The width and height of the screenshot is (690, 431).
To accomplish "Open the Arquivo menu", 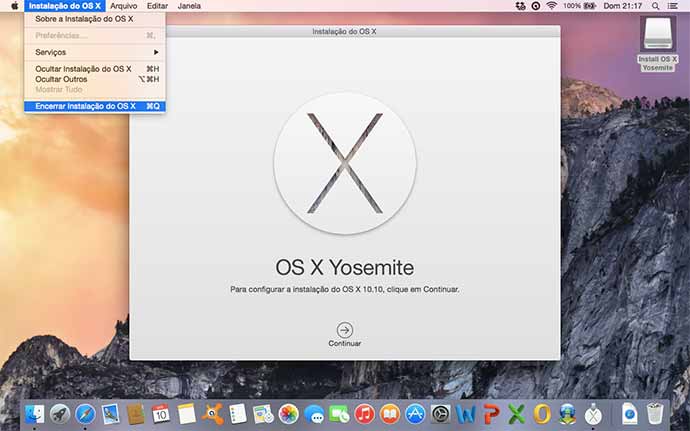I will click(x=124, y=6).
